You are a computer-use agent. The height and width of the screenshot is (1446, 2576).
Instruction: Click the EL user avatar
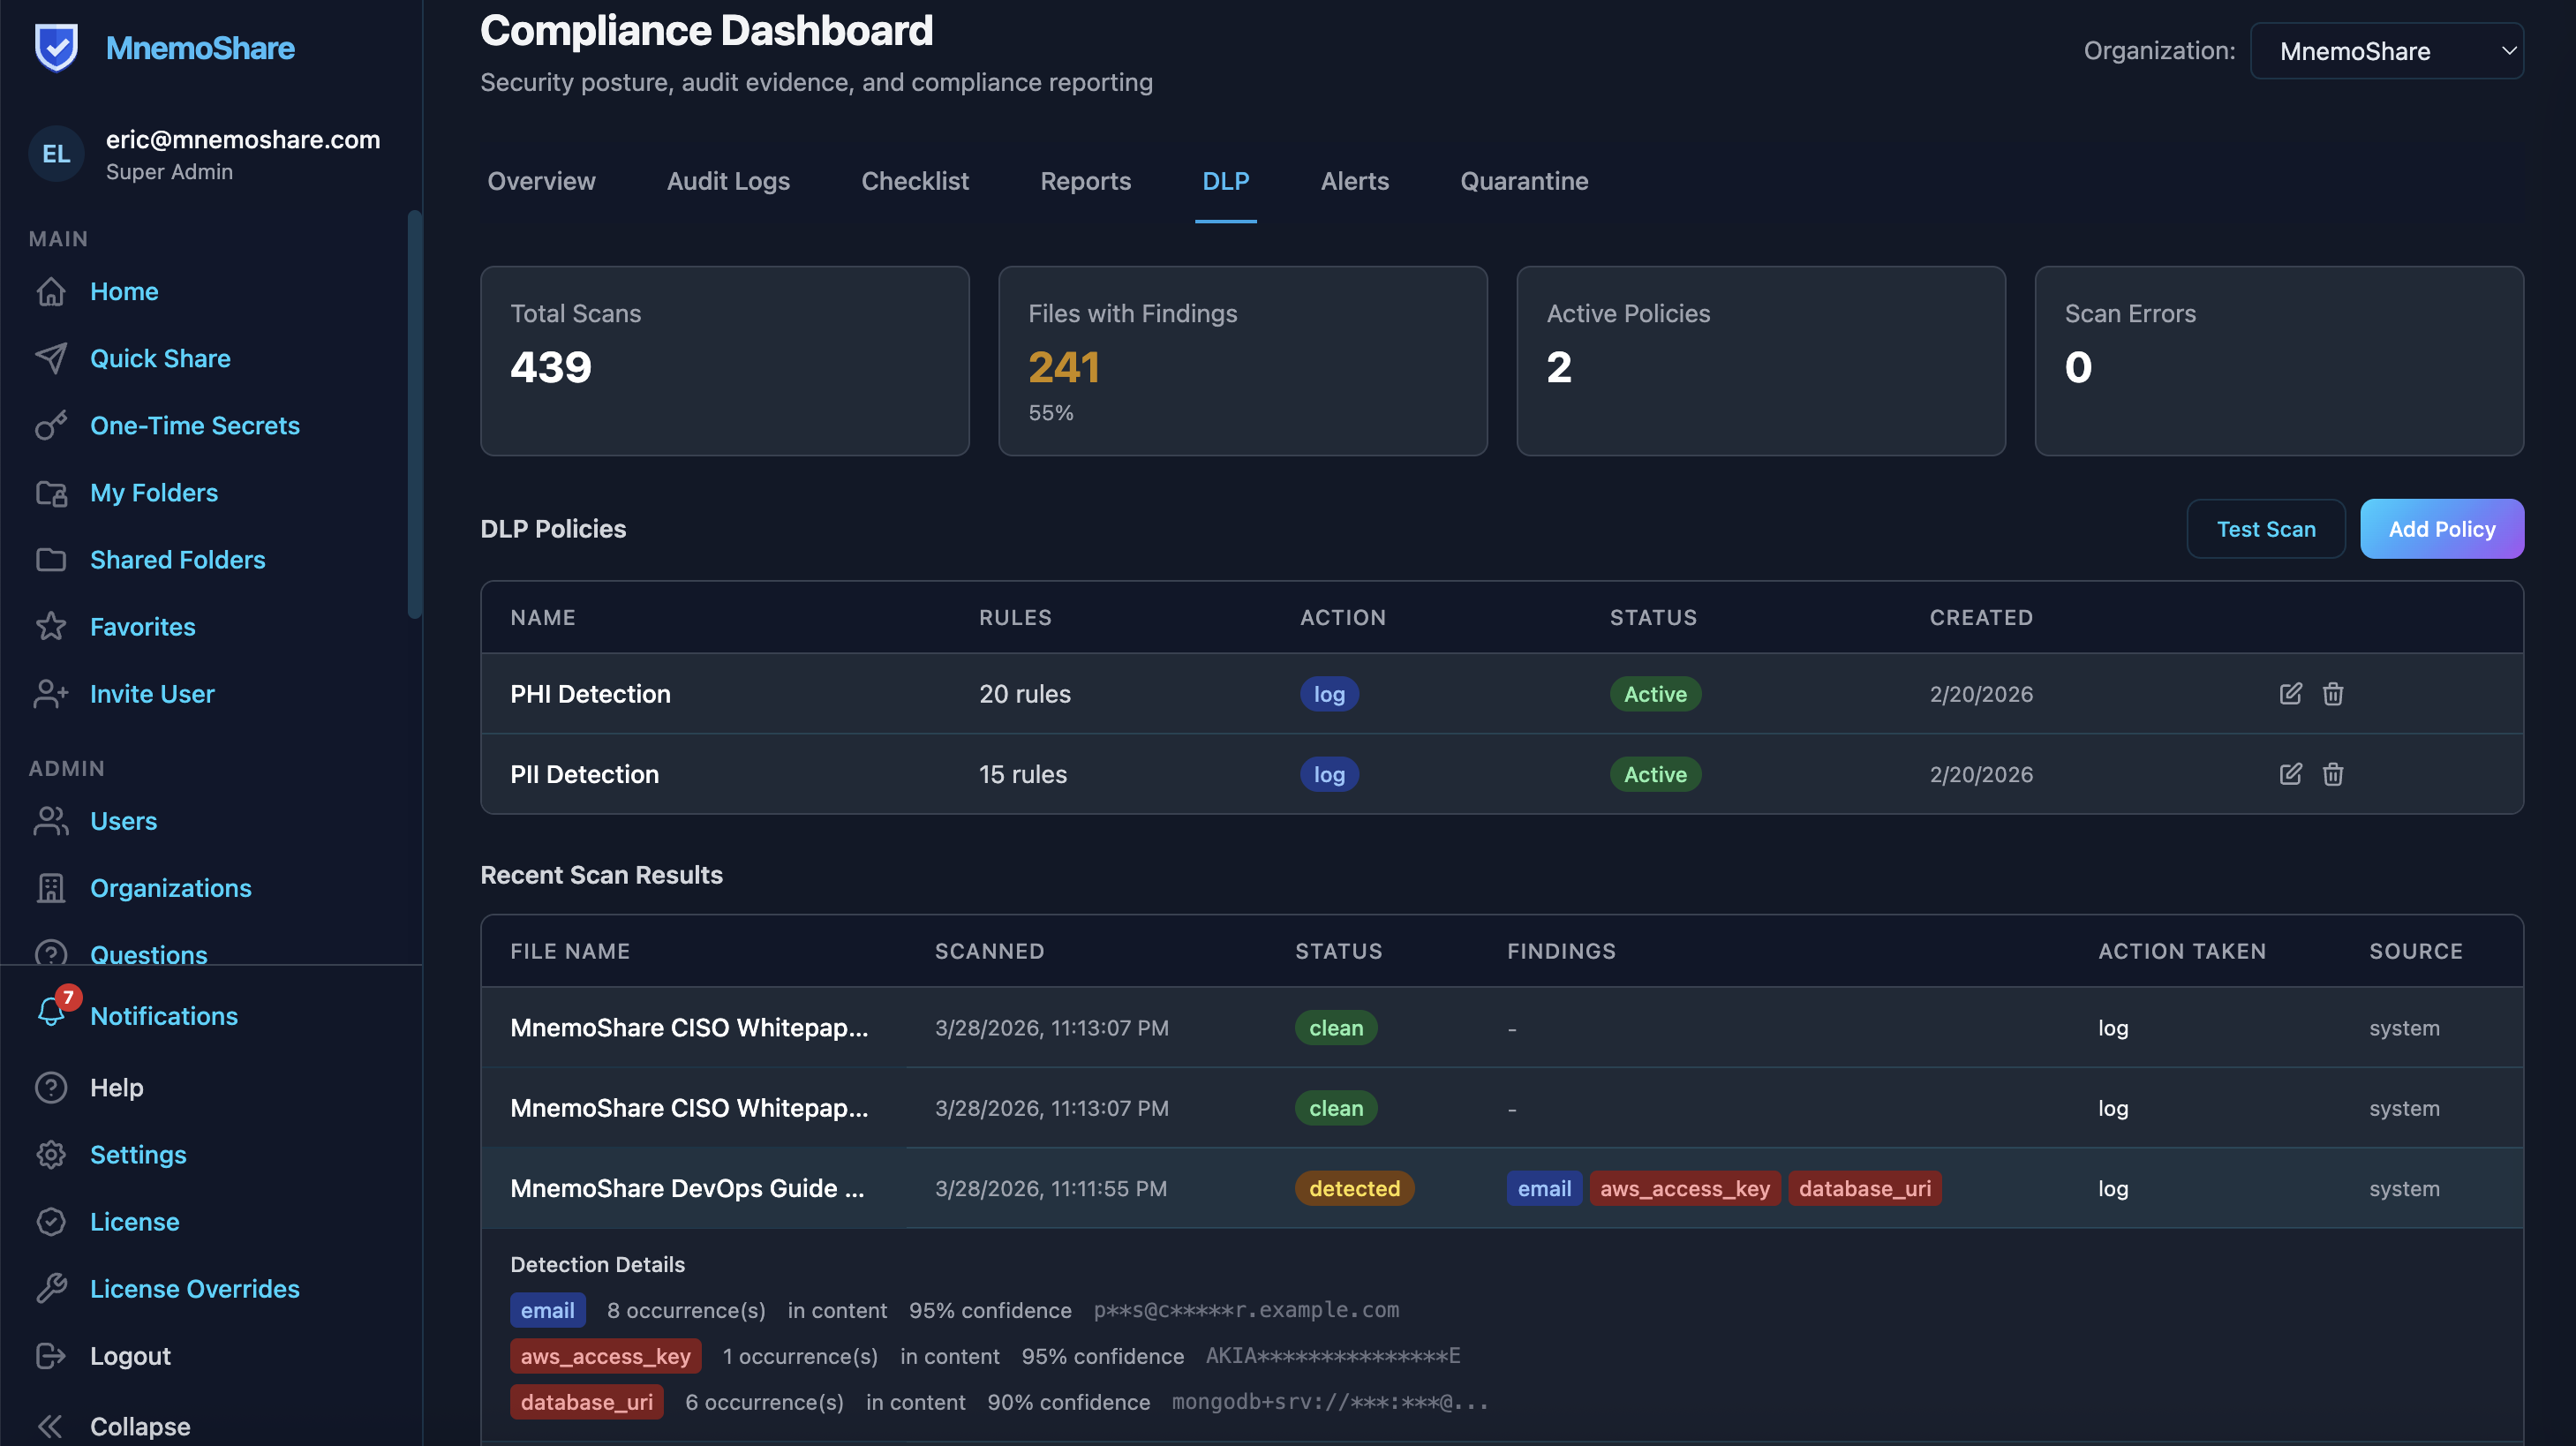56,153
